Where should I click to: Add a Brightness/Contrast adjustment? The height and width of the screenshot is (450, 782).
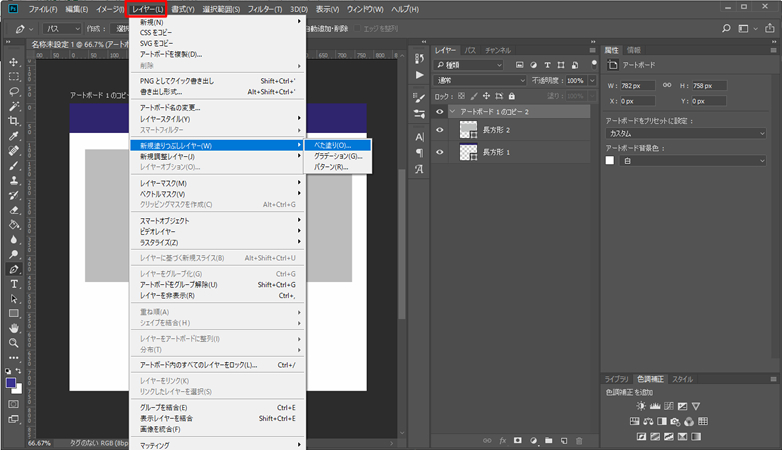pos(641,406)
